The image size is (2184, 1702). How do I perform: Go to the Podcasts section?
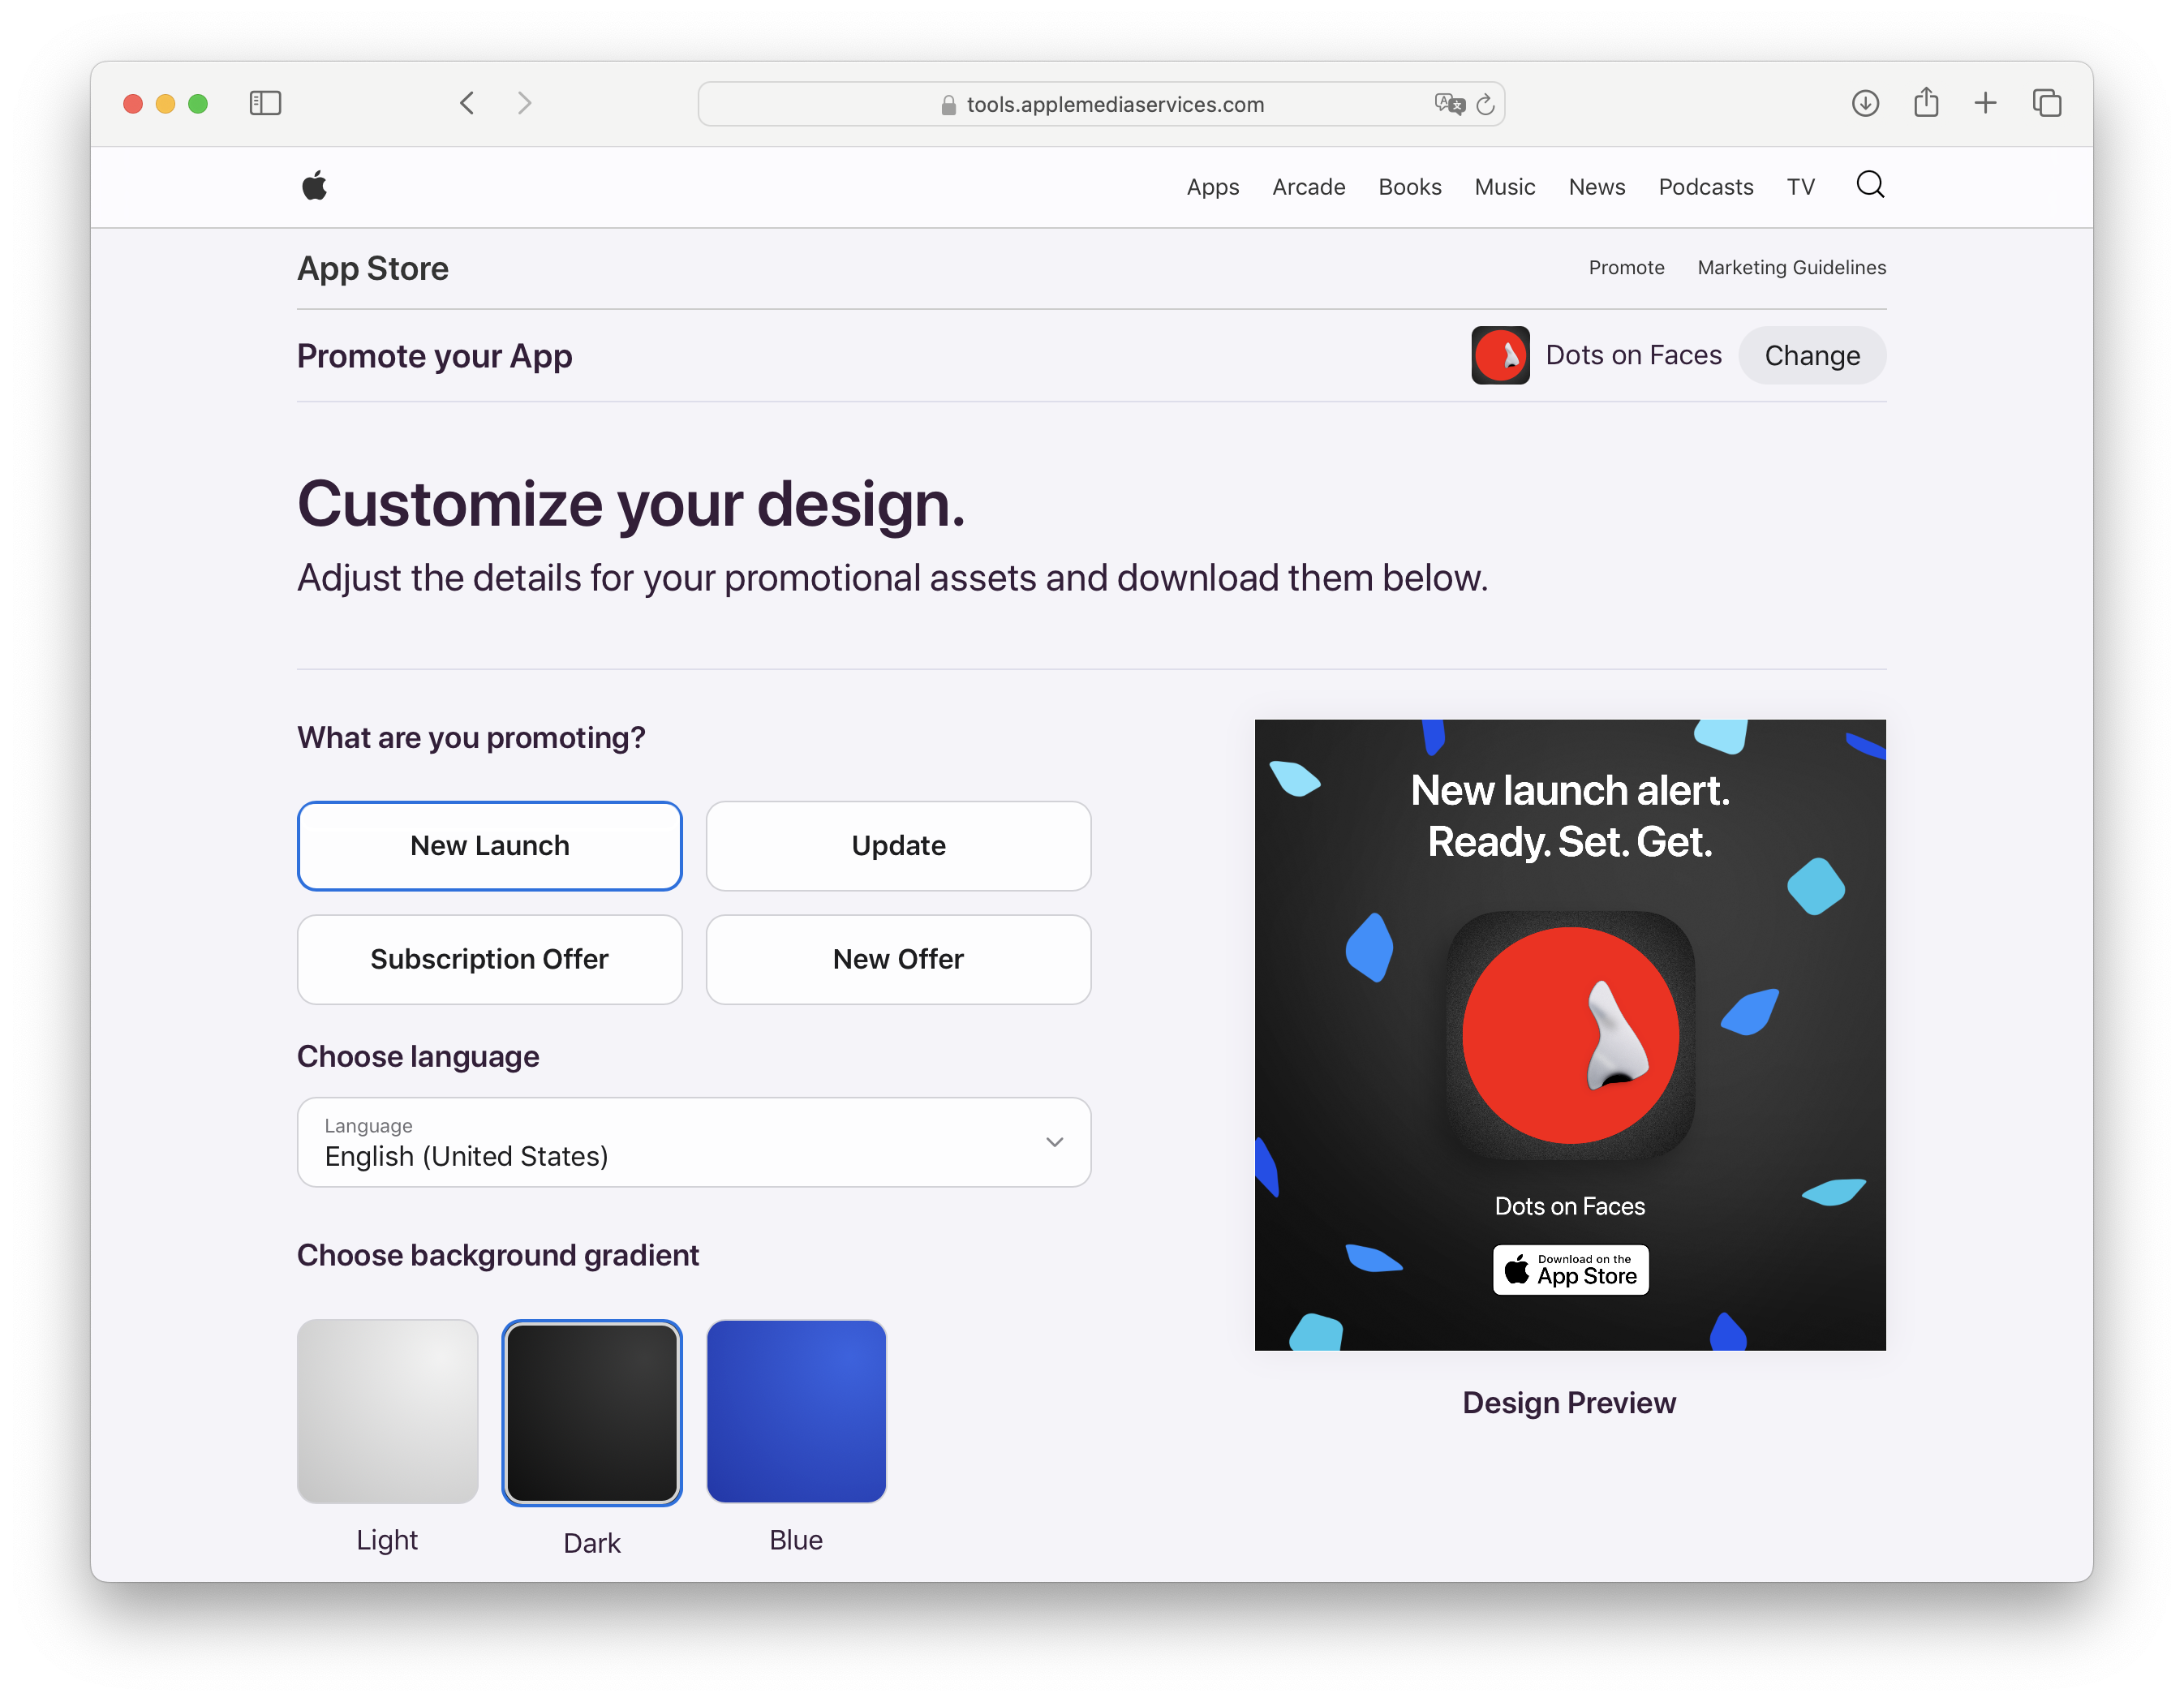(x=1705, y=187)
